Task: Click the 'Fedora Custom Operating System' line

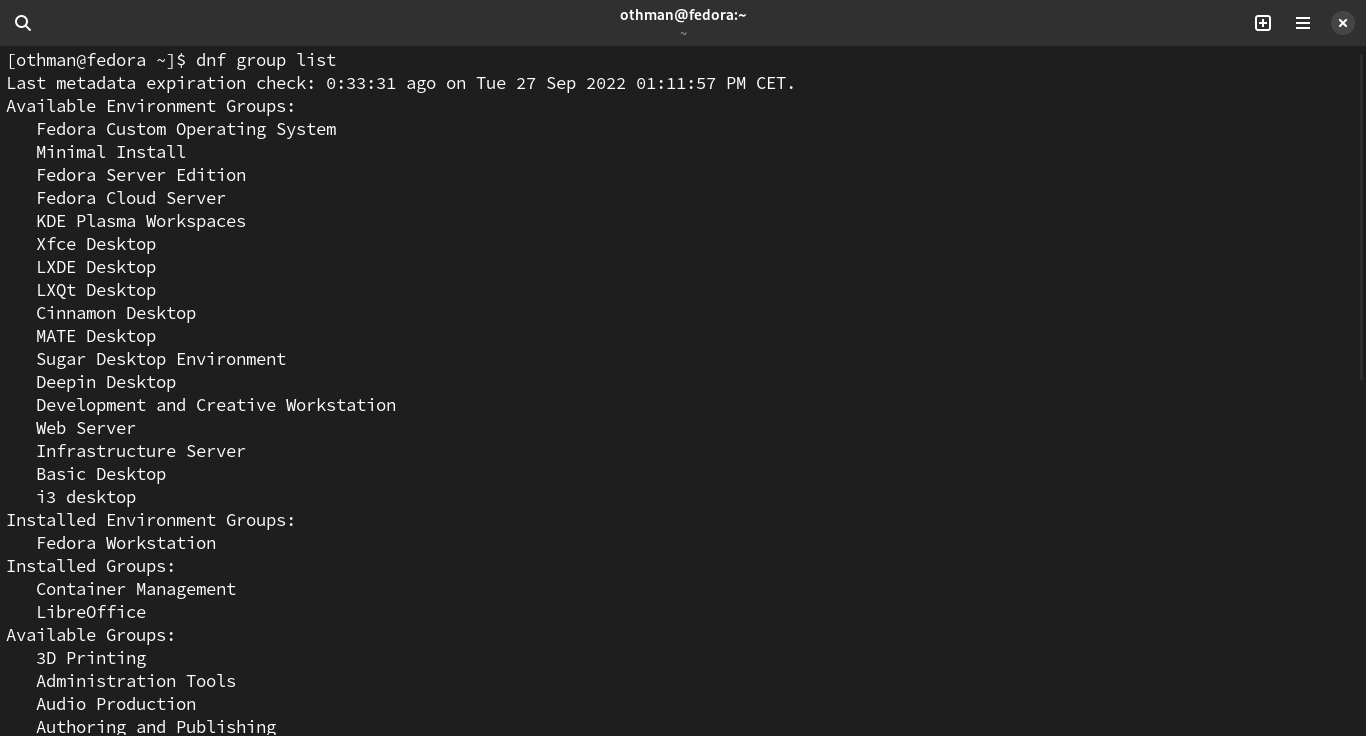Action: (186, 129)
